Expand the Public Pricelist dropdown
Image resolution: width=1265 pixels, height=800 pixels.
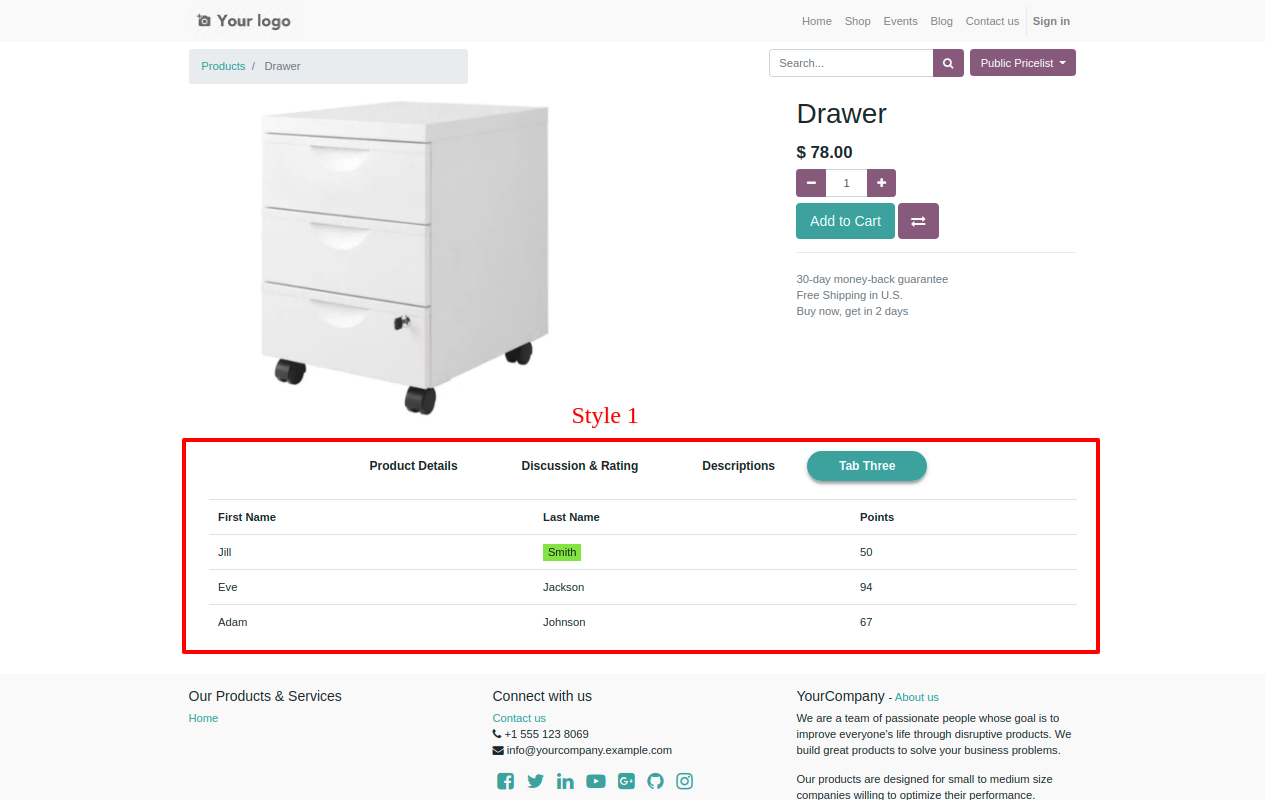[1023, 63]
